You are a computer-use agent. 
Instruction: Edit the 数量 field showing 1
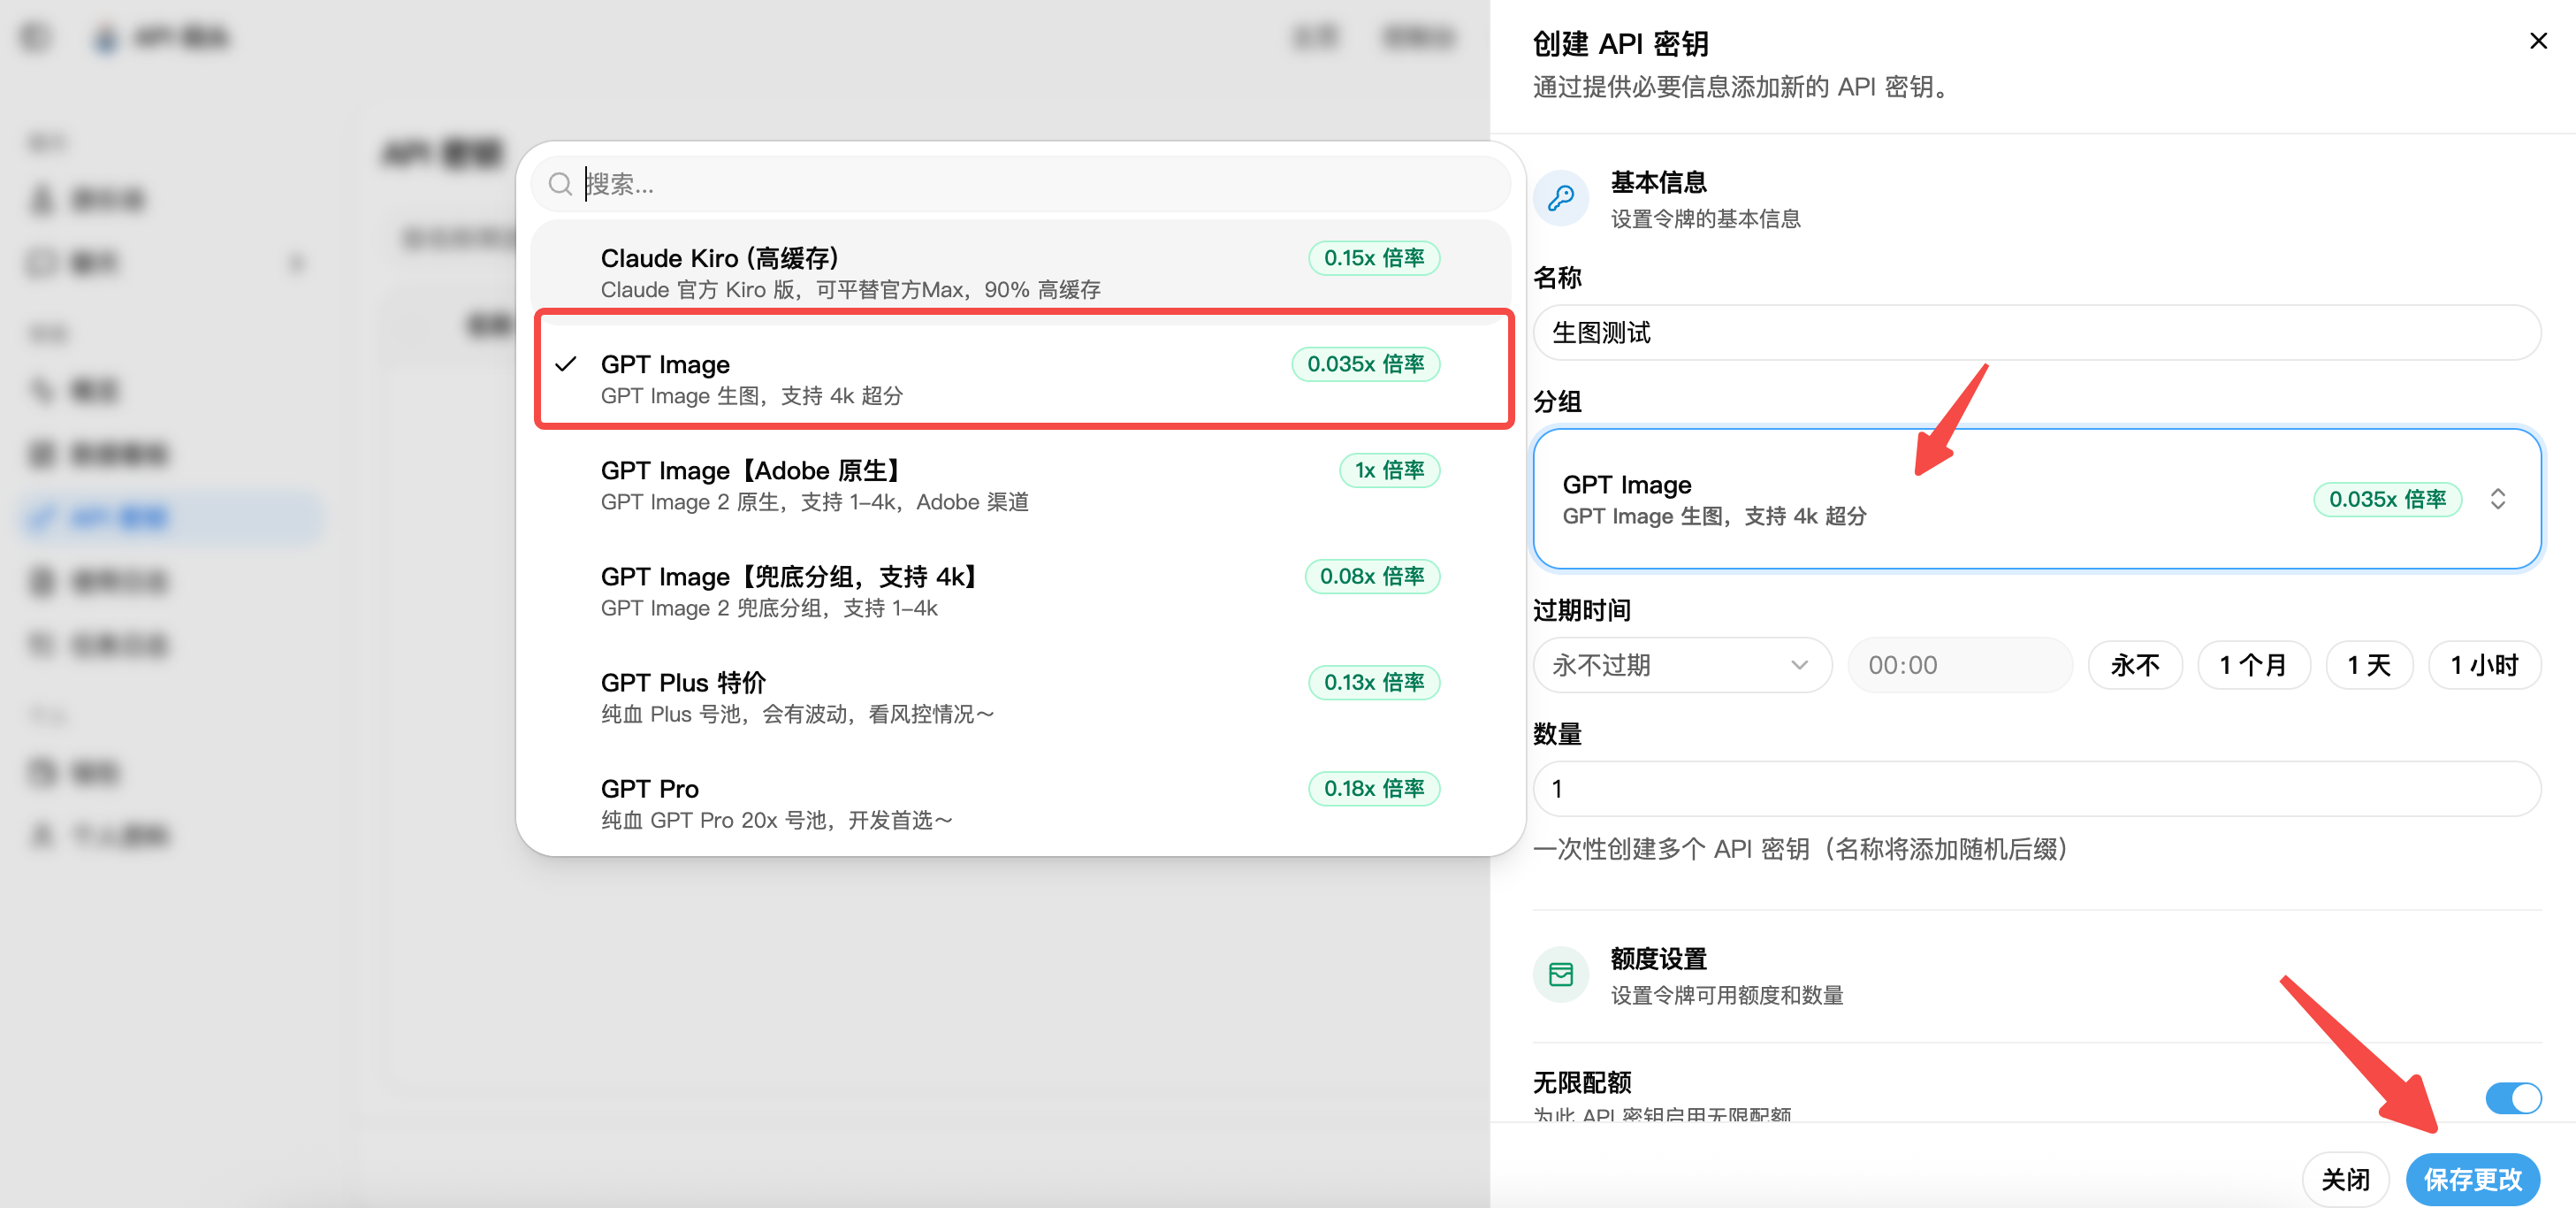coord(2036,789)
